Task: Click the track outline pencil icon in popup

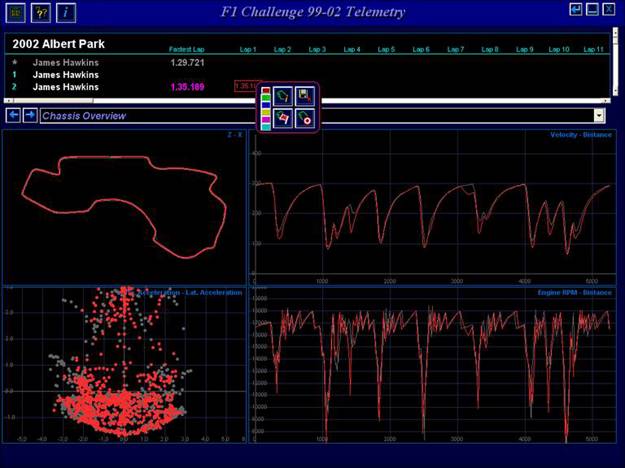Action: coord(283,97)
